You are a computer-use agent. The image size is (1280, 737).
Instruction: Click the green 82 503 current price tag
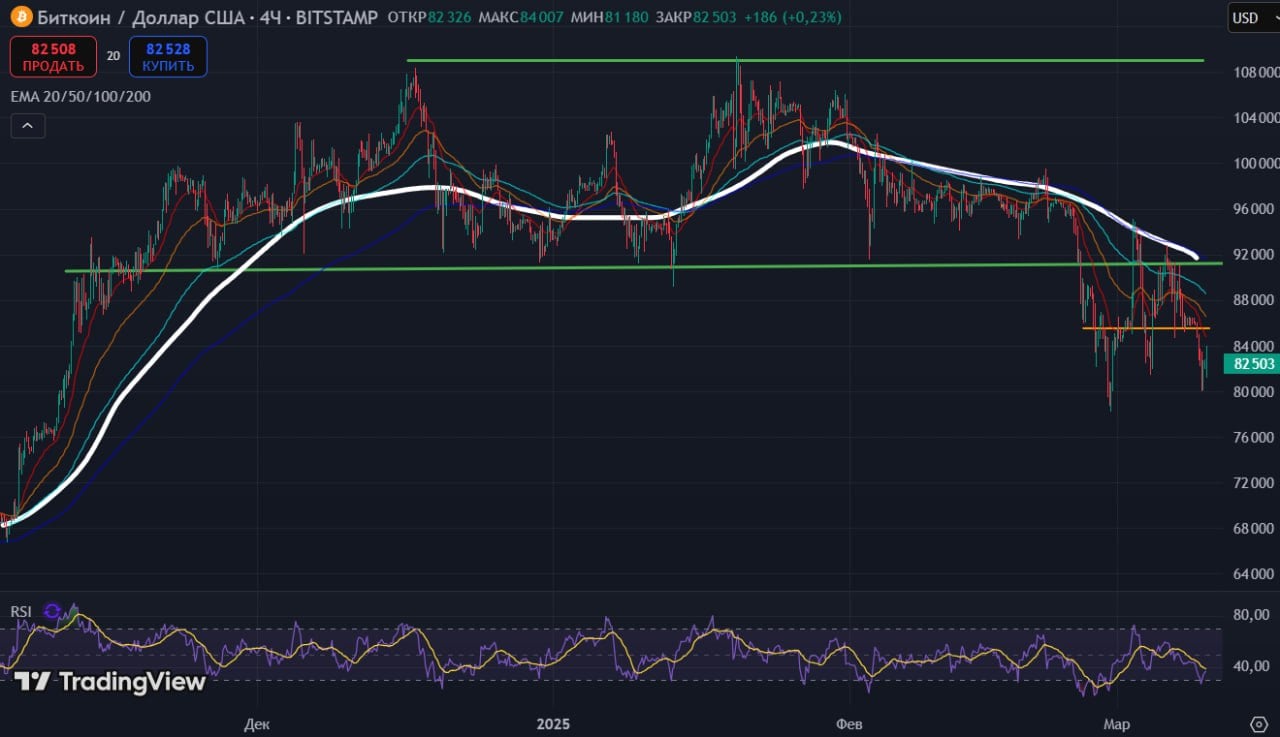pos(1254,364)
